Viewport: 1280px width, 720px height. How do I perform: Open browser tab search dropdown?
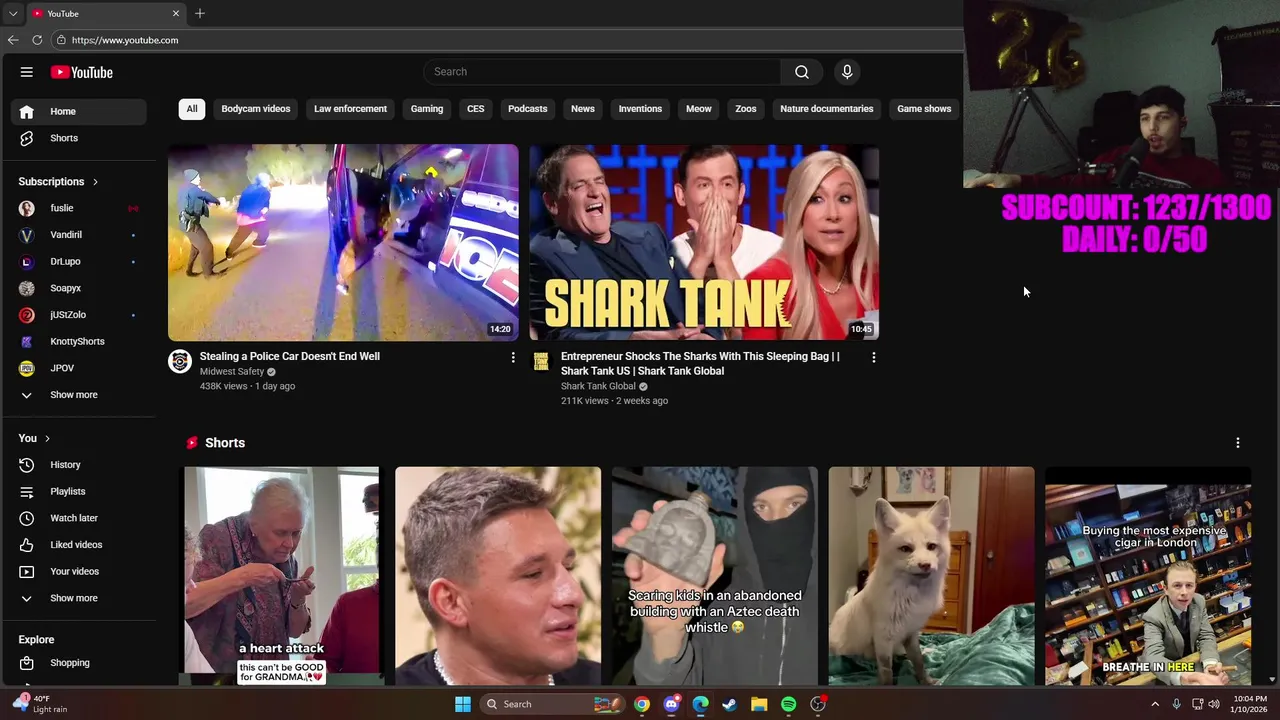pos(13,13)
